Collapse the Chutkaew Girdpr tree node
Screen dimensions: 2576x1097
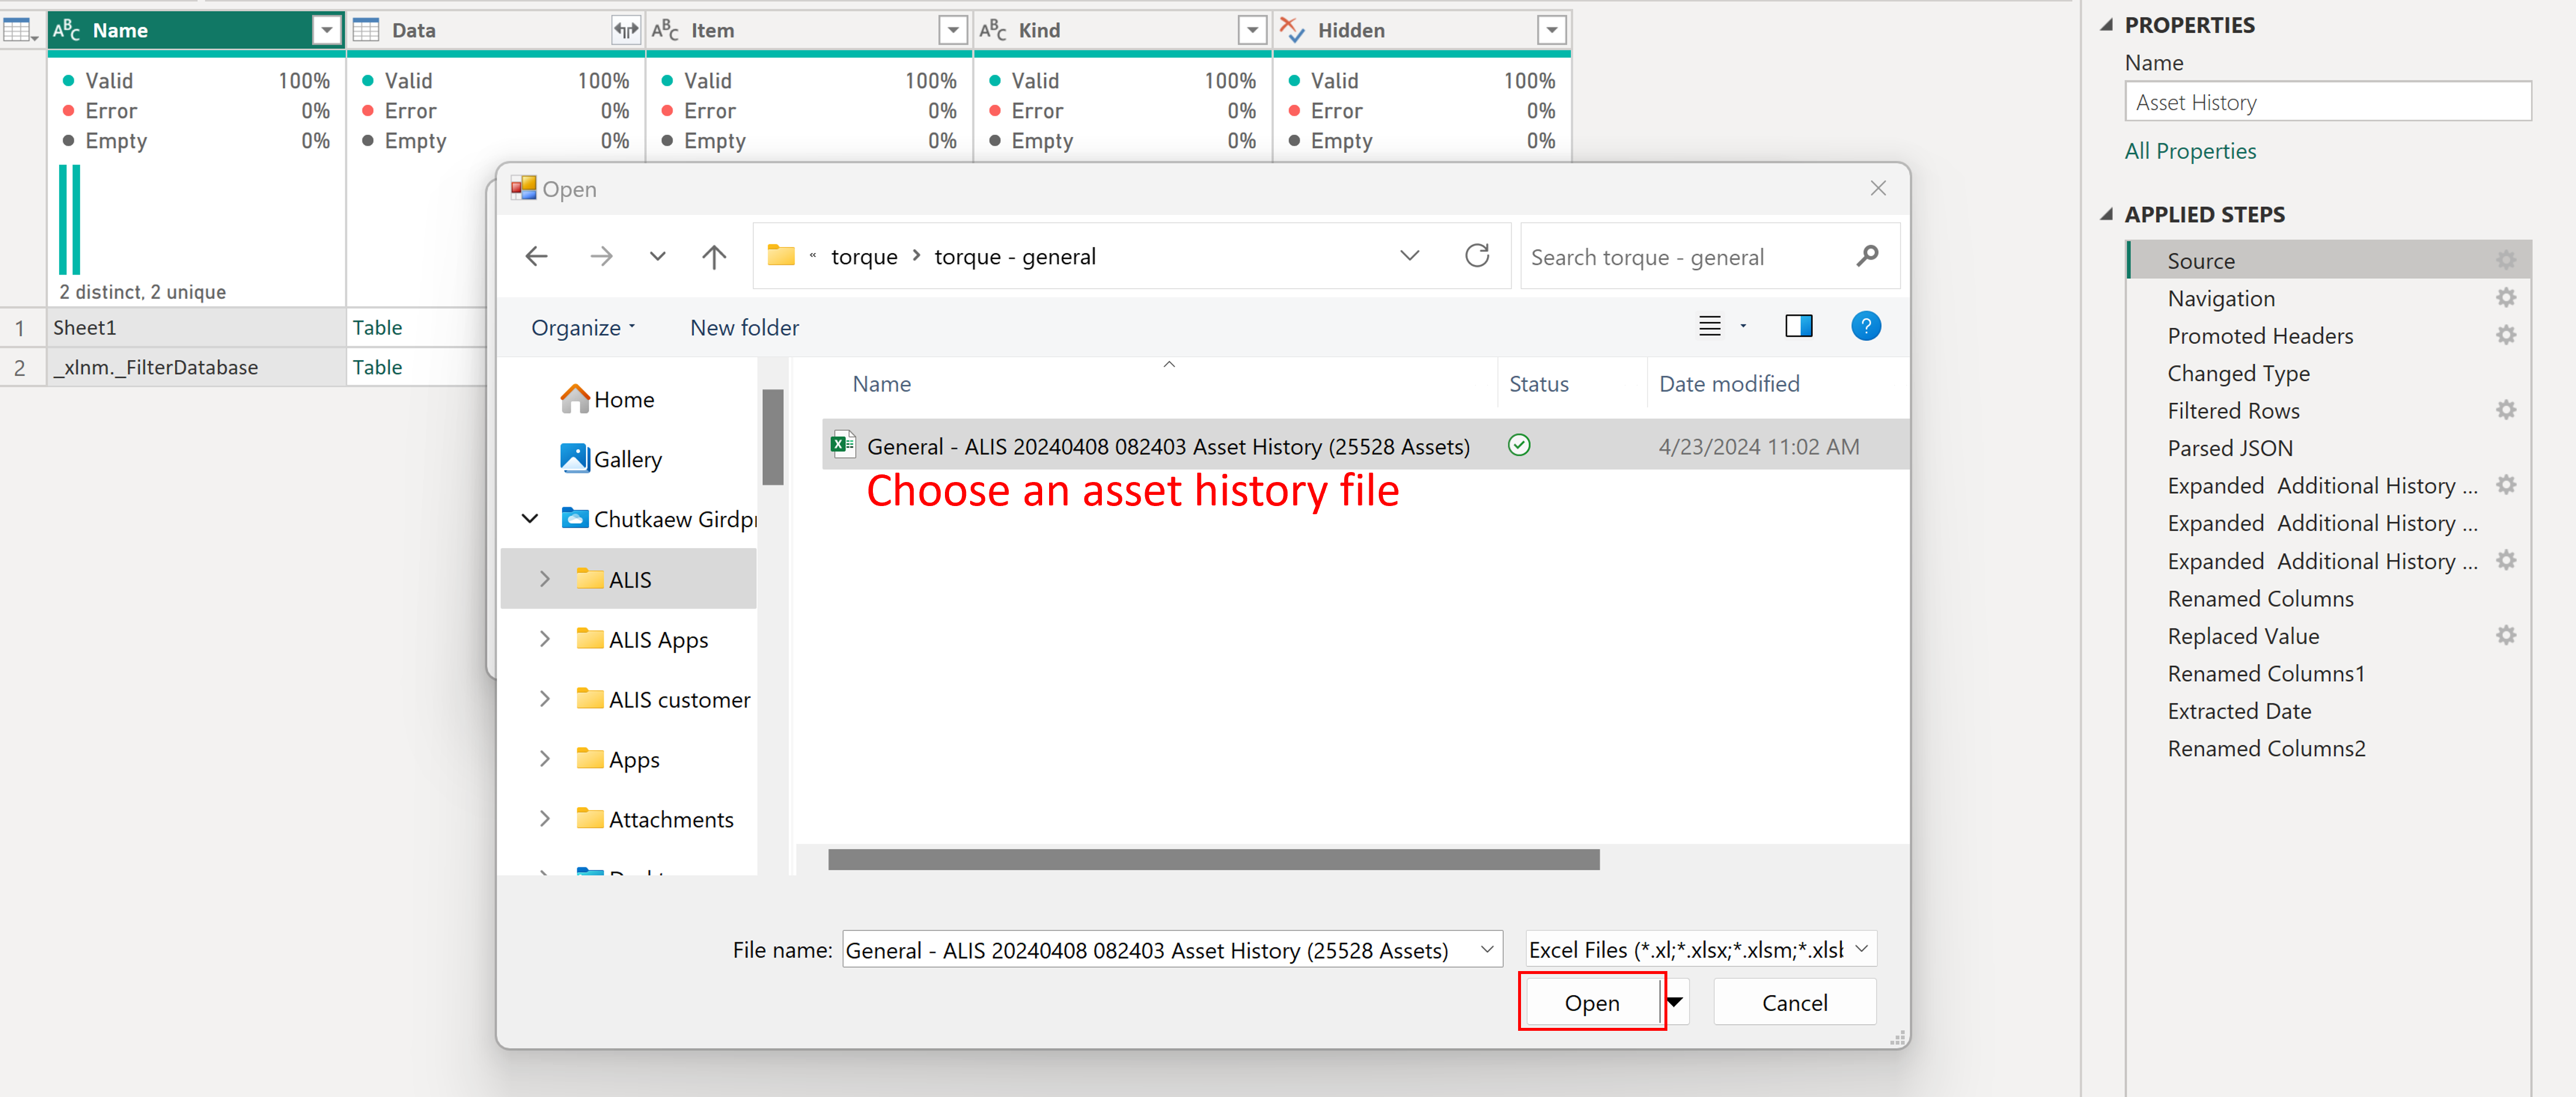(530, 518)
